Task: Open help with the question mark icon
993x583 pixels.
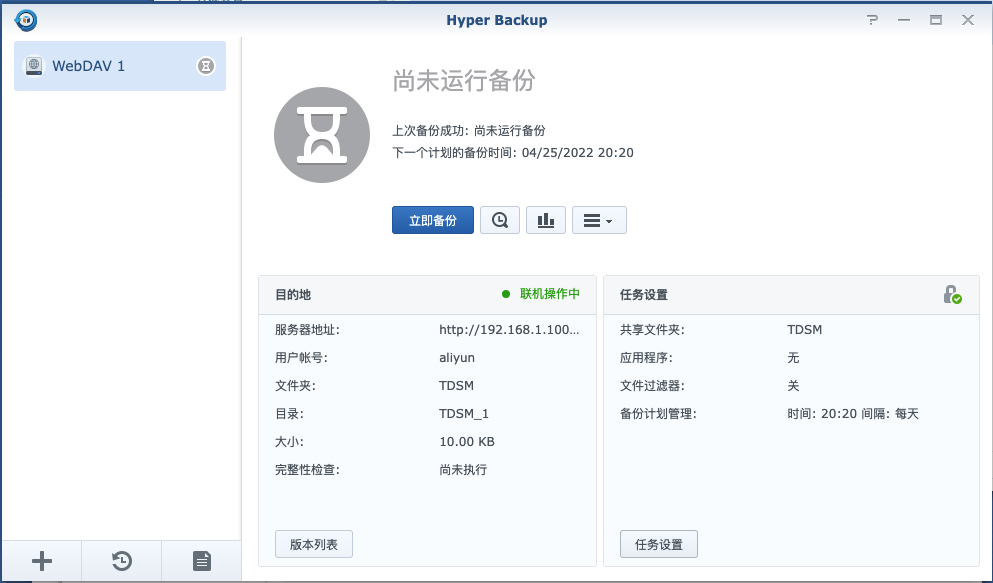Action: [x=873, y=20]
